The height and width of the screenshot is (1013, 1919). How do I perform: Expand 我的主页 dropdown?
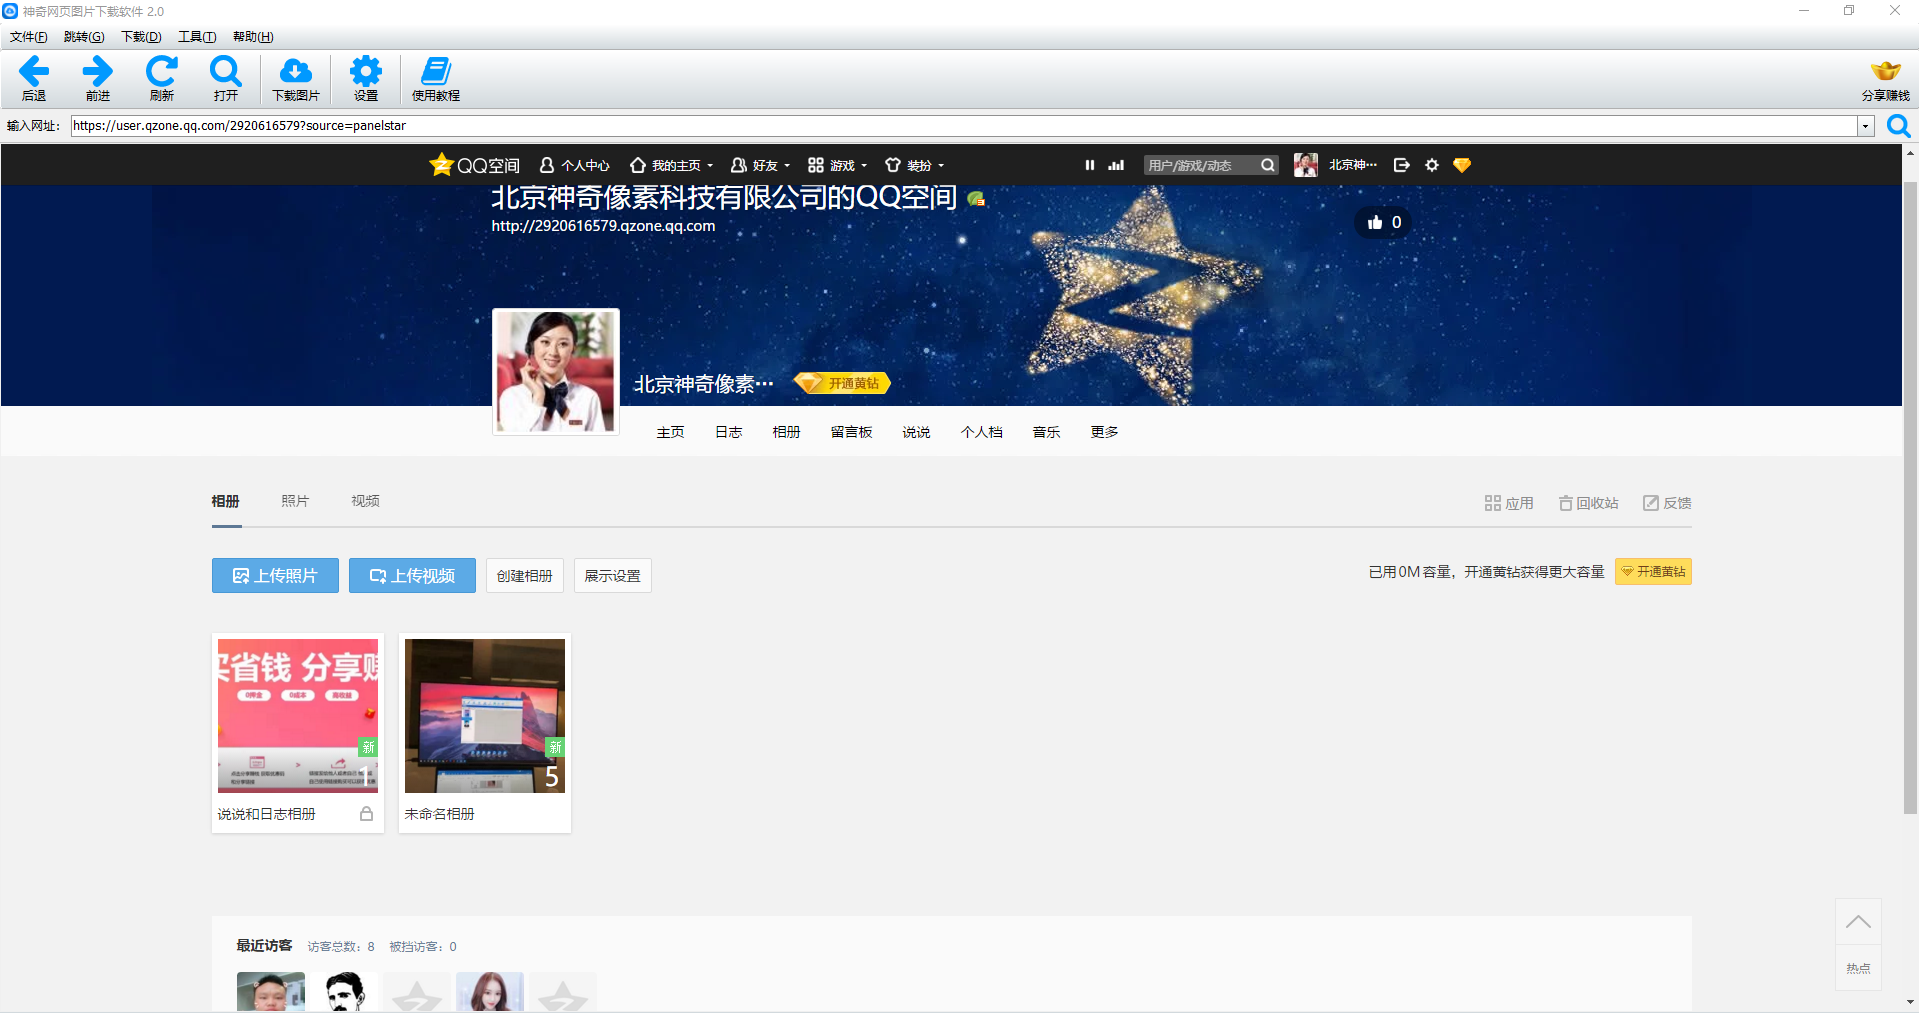tap(672, 165)
